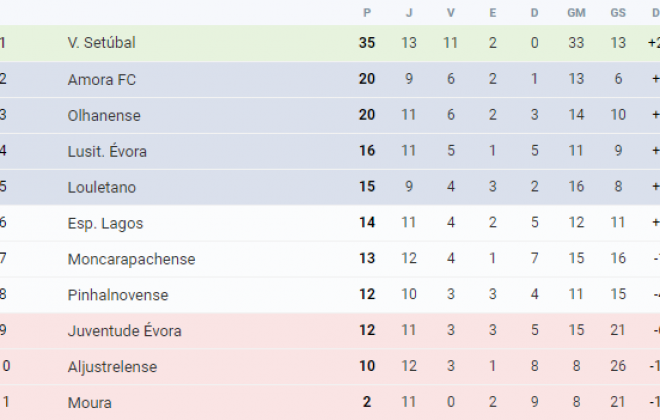This screenshot has height=420, width=660.
Task: Sort by GM goals scored header
Action: tap(576, 13)
